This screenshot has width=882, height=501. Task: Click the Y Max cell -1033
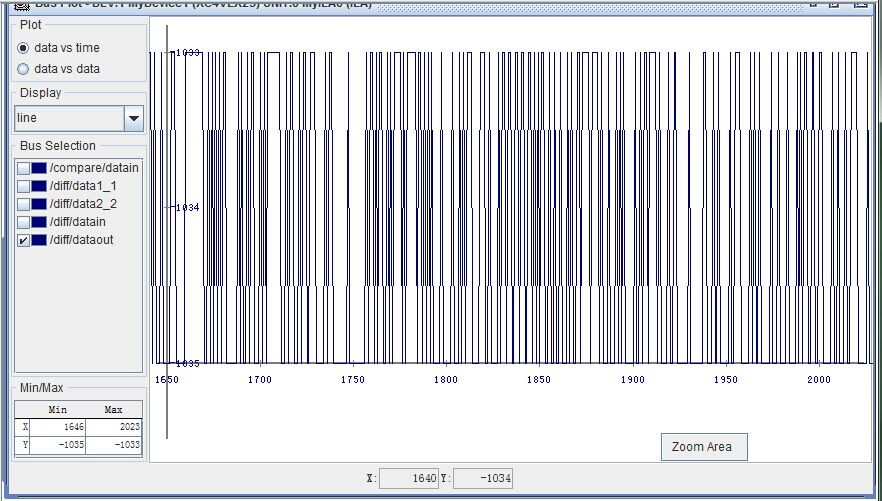[114, 445]
